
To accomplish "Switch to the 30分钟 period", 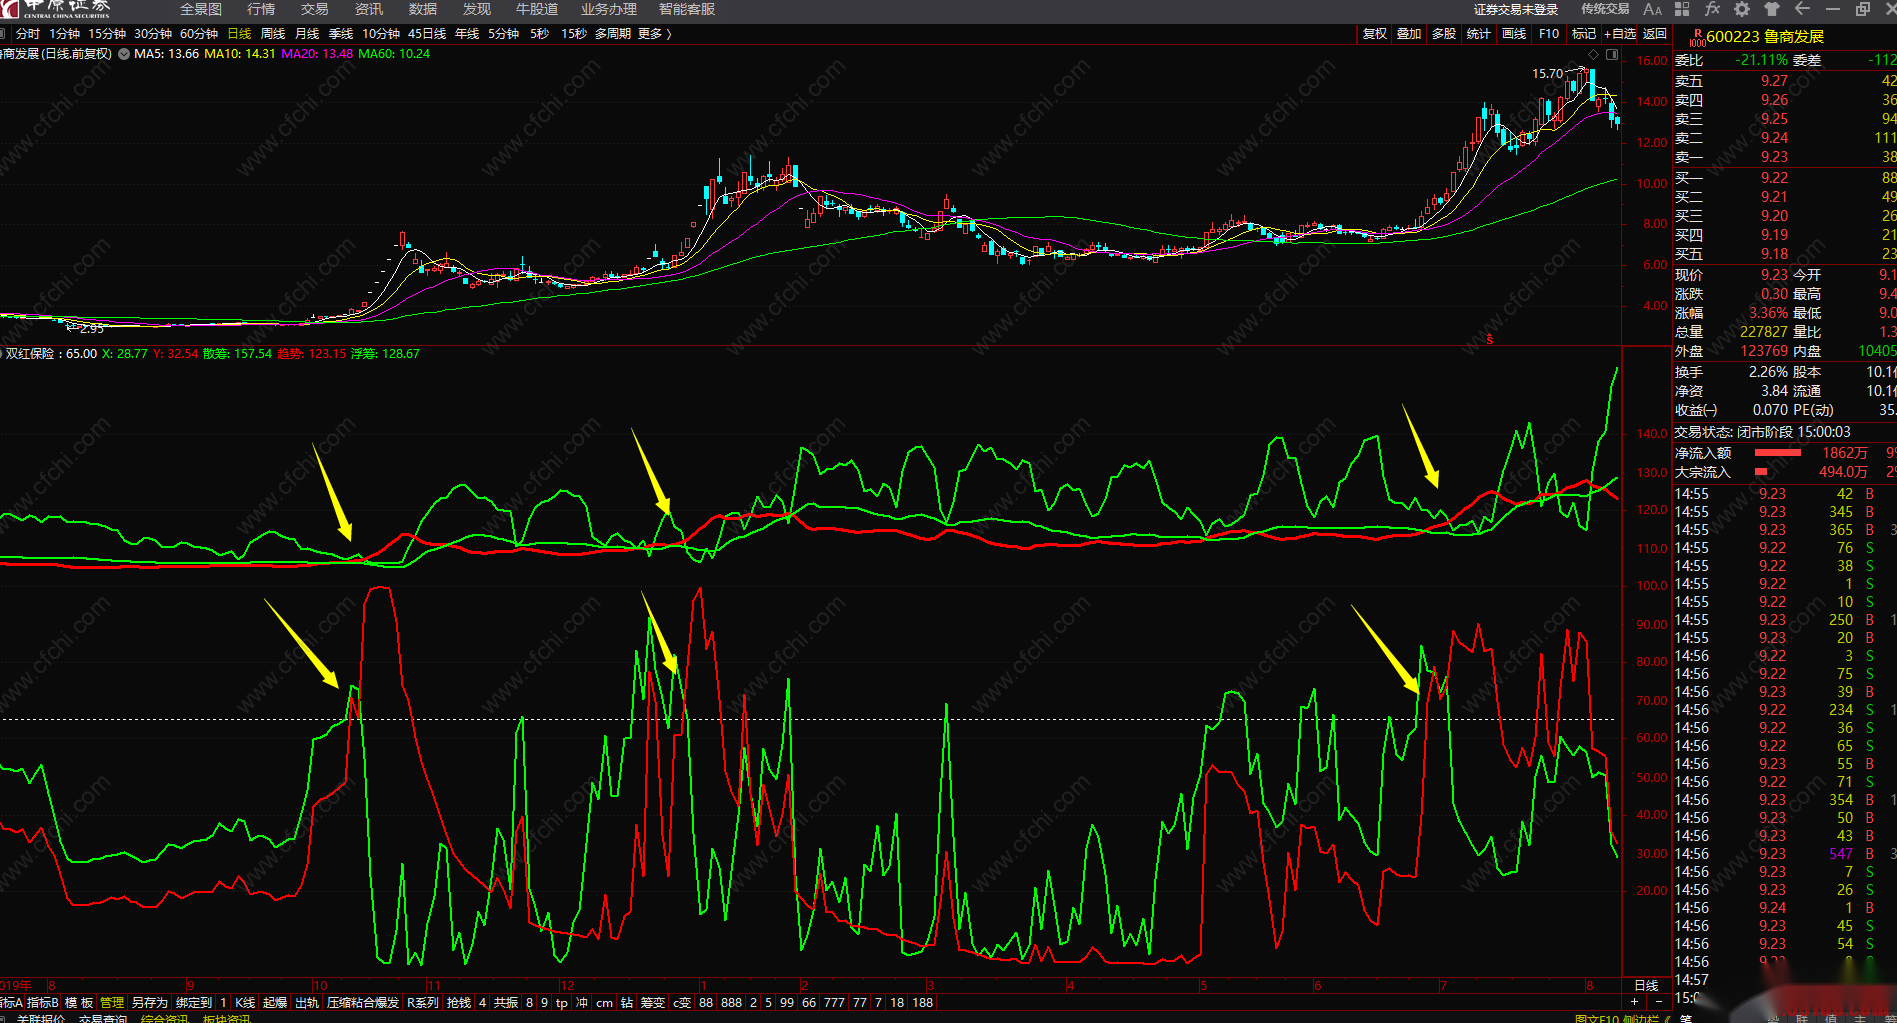I will [x=153, y=34].
